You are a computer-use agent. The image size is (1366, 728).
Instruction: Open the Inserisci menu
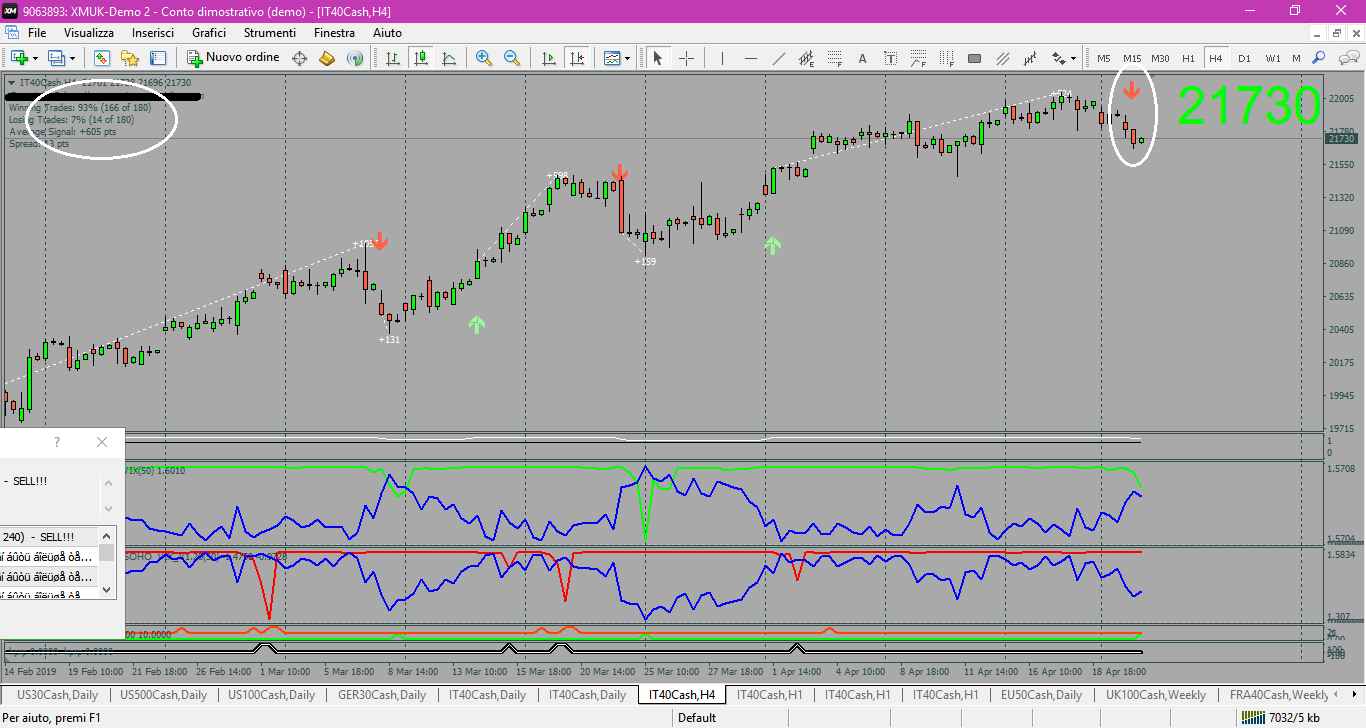tap(153, 33)
